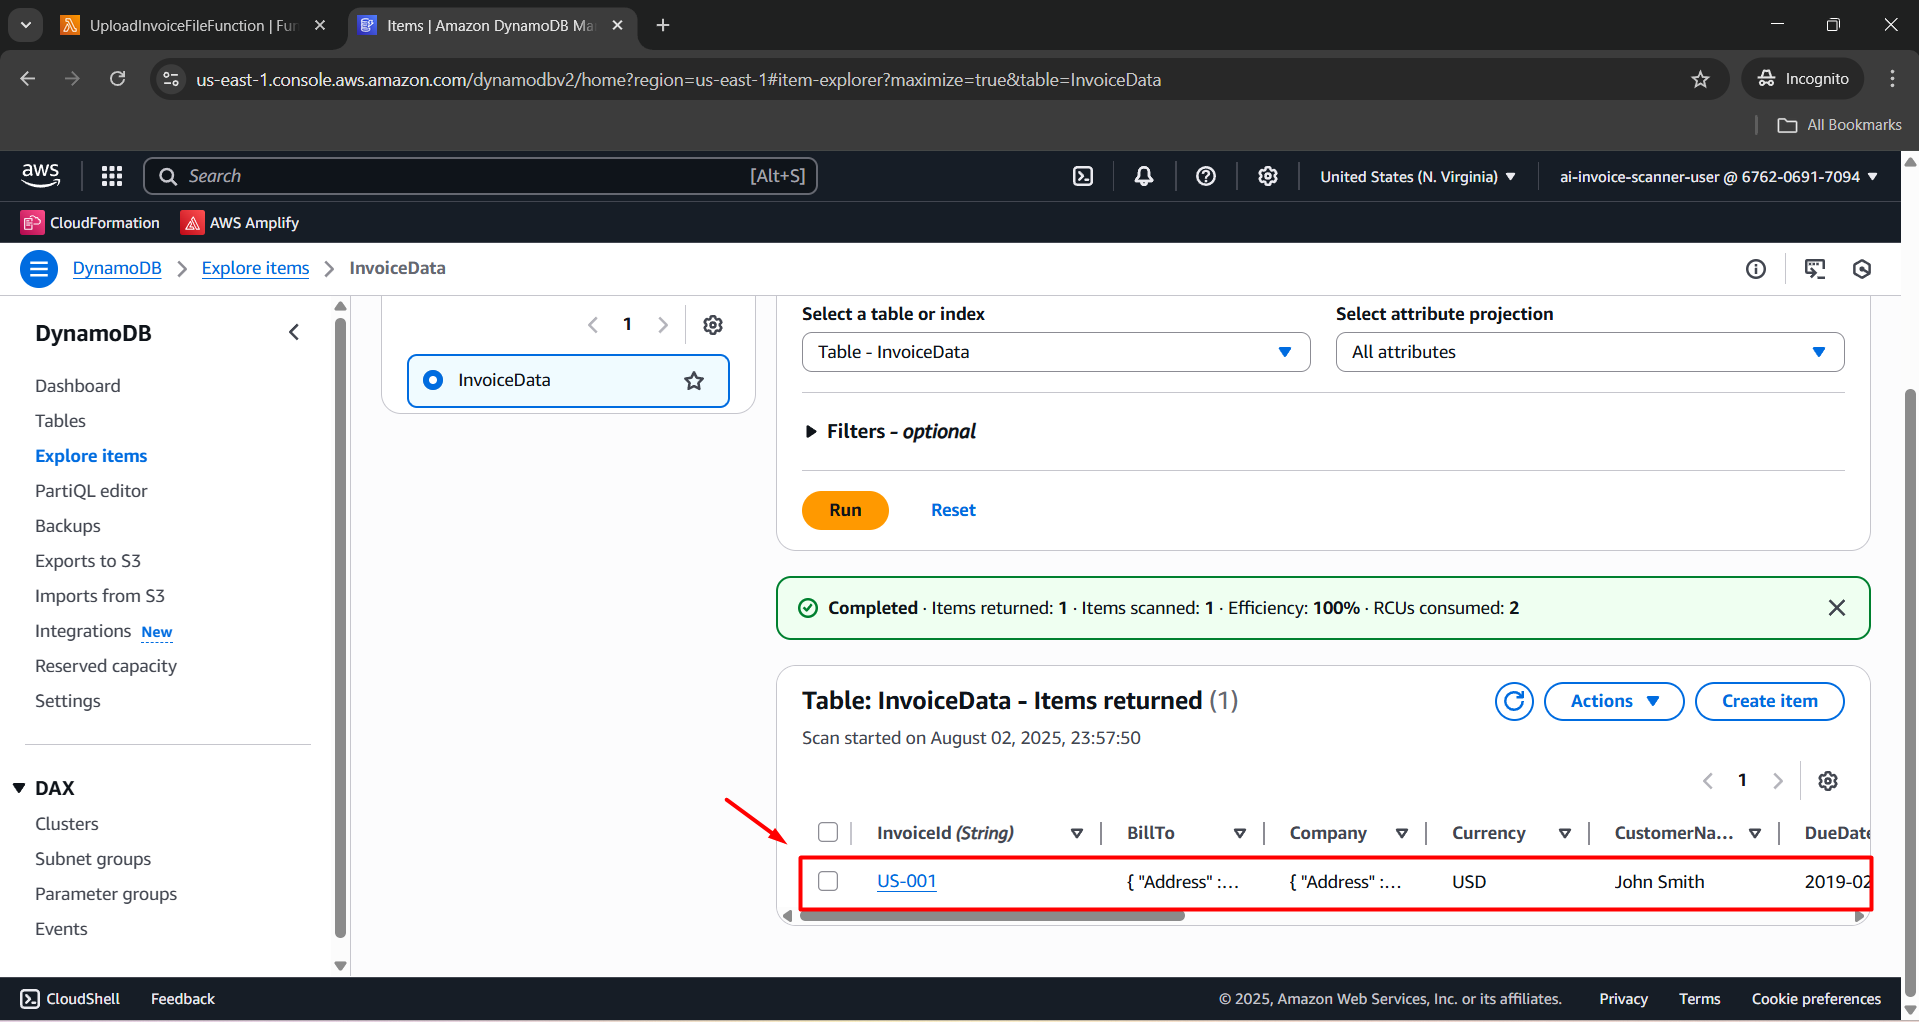Open the AWS services grid menu
Image resolution: width=1919 pixels, height=1022 pixels.
(112, 176)
